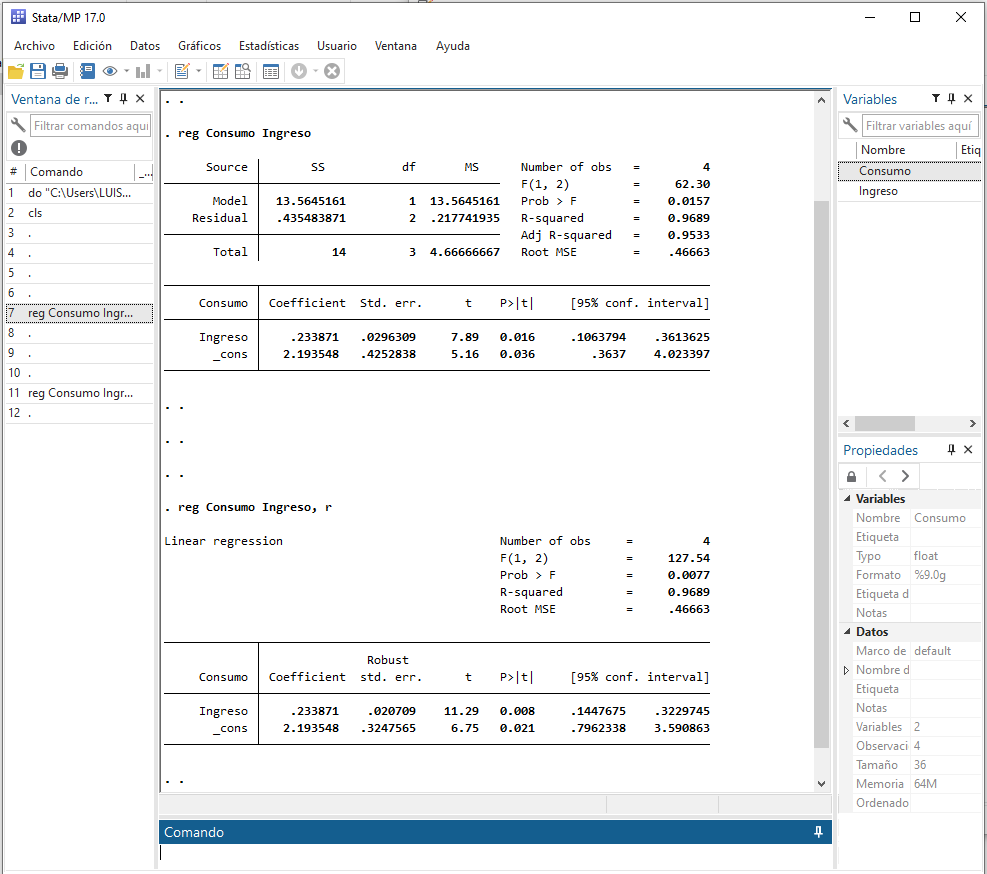Open the Datos menu
The height and width of the screenshot is (874, 987).
click(145, 46)
